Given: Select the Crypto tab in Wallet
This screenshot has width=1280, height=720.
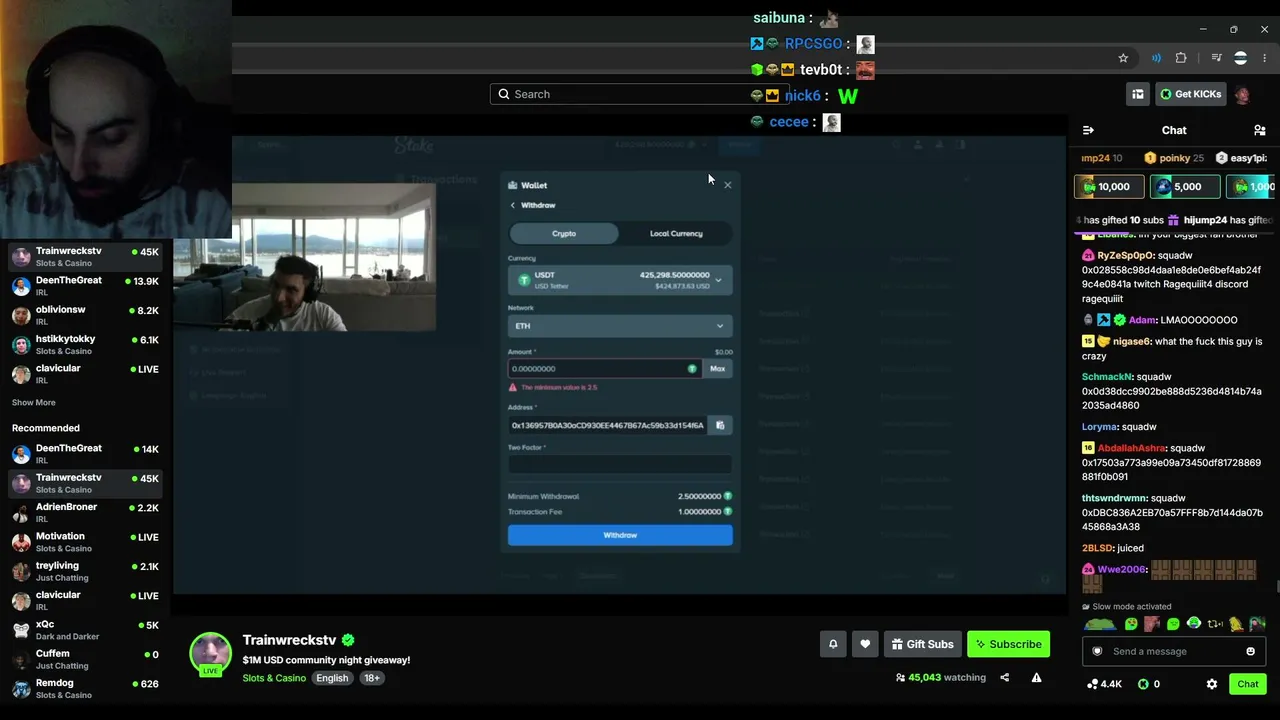Looking at the screenshot, I should [564, 233].
